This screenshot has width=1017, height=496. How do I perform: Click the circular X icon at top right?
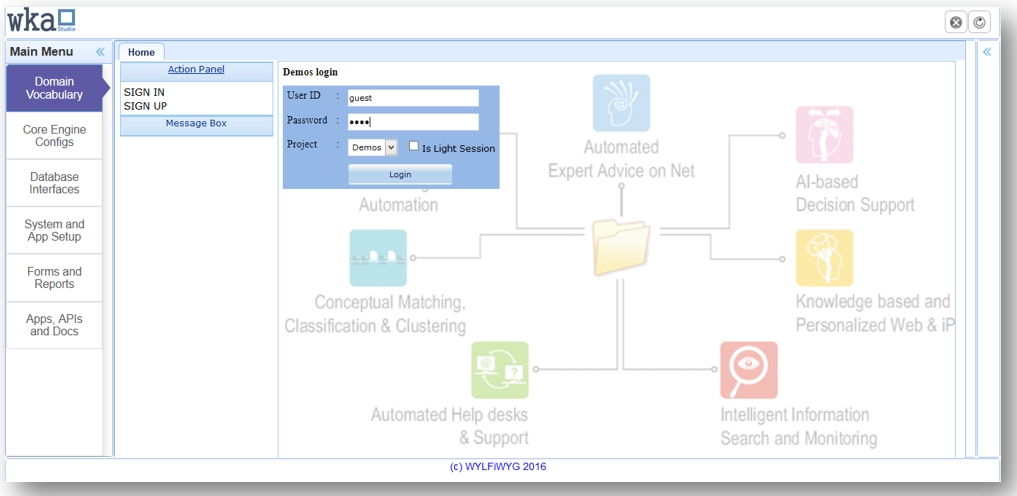point(955,22)
